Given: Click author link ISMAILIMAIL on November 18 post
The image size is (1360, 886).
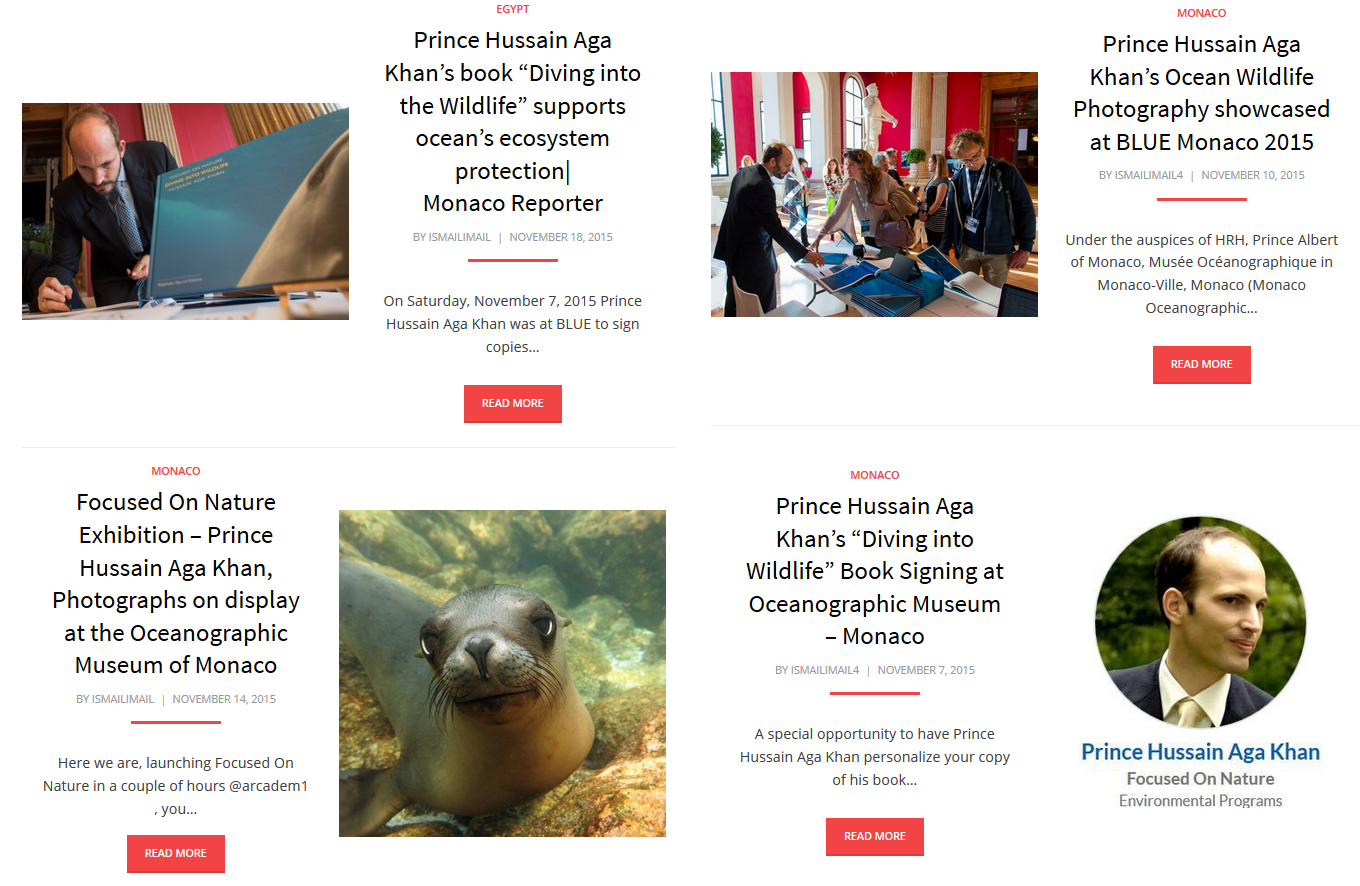Looking at the screenshot, I should click(x=459, y=237).
